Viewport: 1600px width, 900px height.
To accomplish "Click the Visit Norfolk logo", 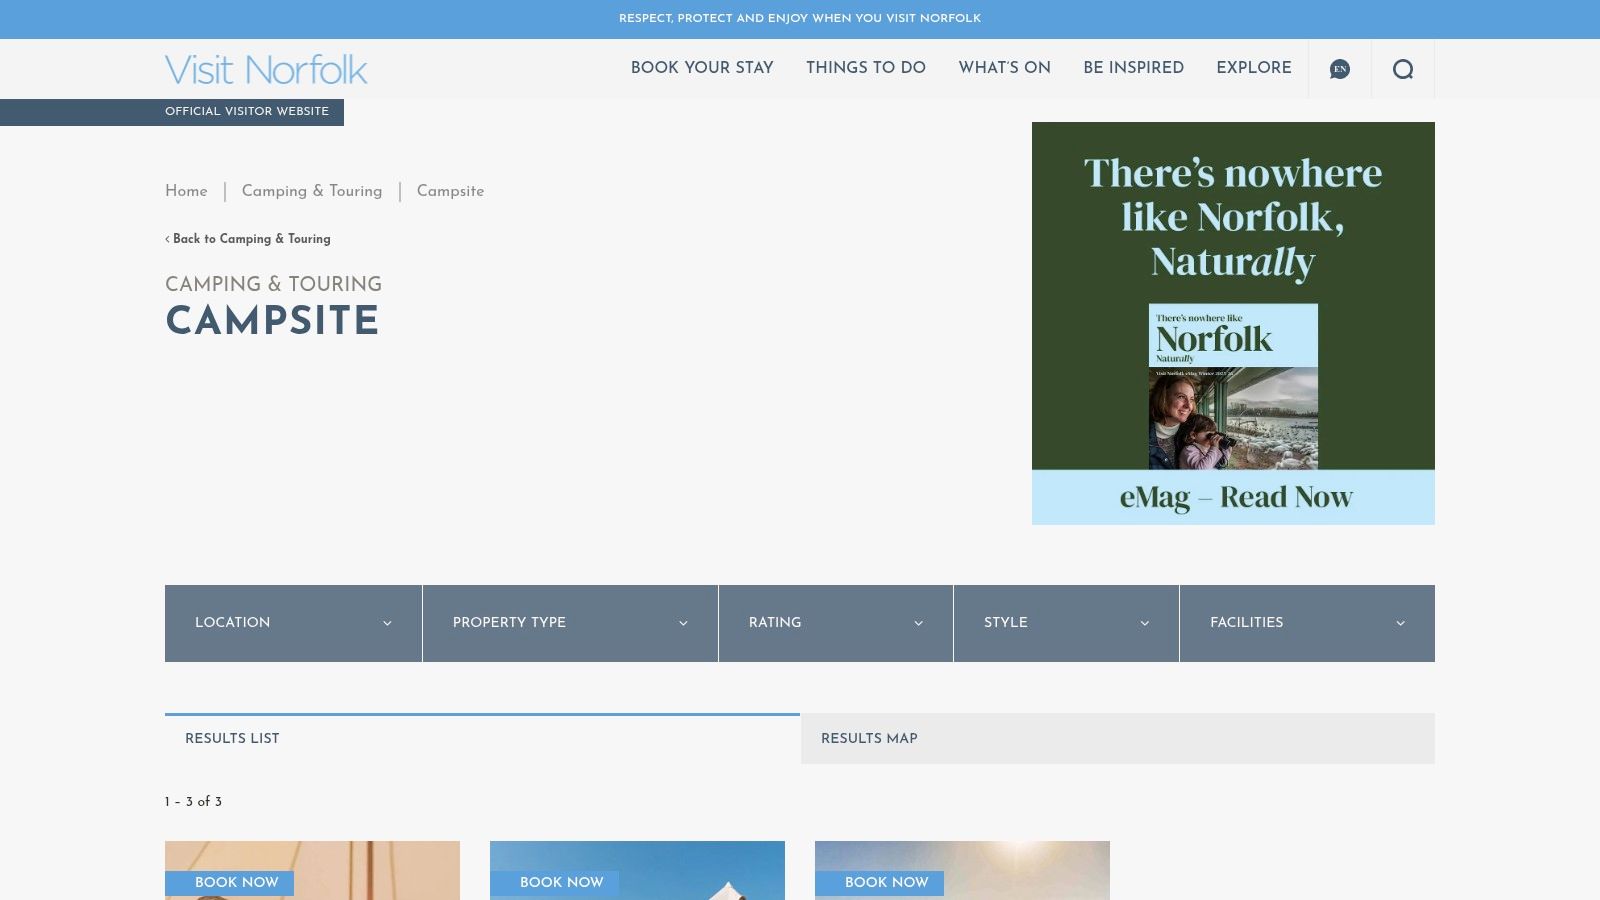I will 266,69.
